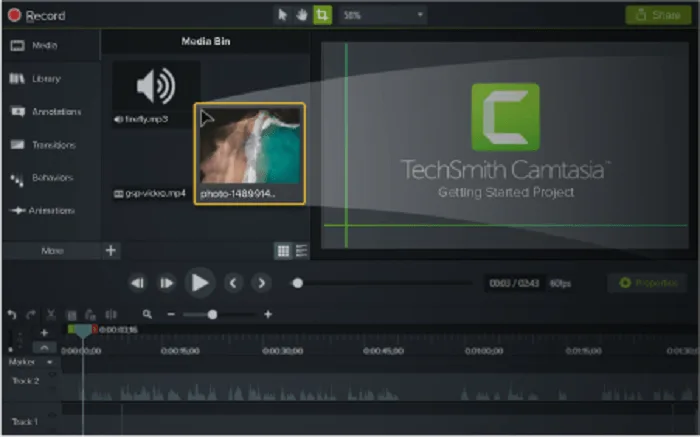Split the clip at playhead
This screenshot has width=700, height=437.
pyautogui.click(x=111, y=315)
